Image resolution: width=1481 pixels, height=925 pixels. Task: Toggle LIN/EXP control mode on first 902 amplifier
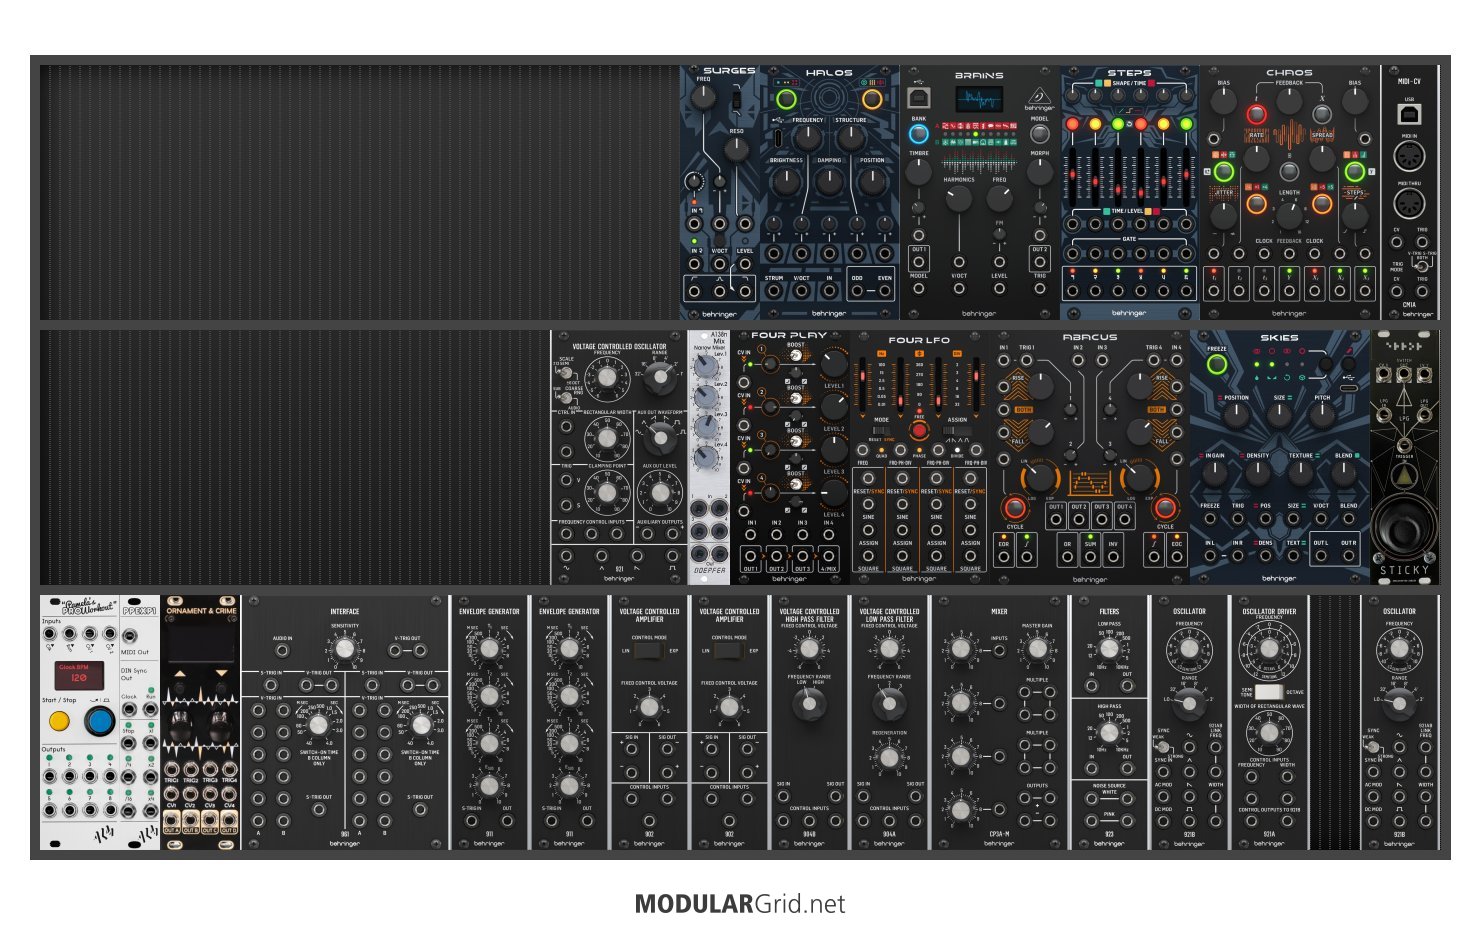coord(649,650)
